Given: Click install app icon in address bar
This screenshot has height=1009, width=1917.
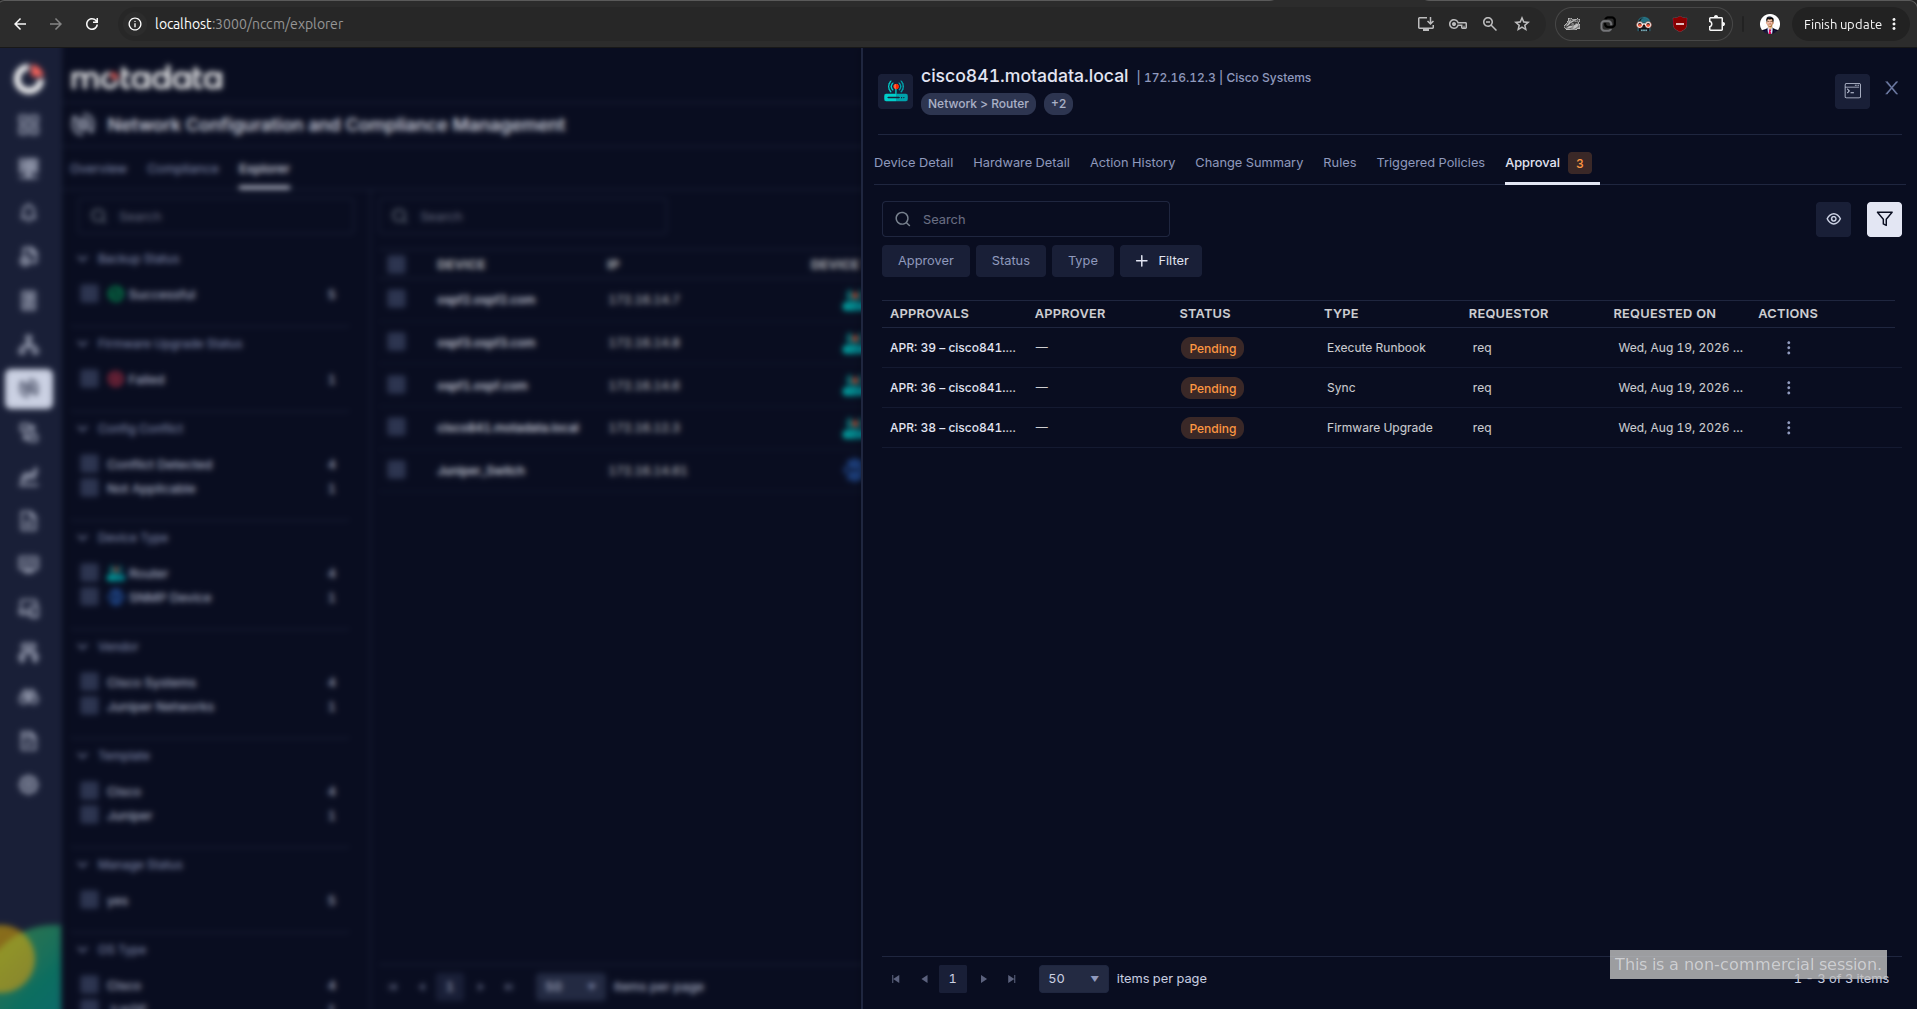Looking at the screenshot, I should click(x=1426, y=24).
